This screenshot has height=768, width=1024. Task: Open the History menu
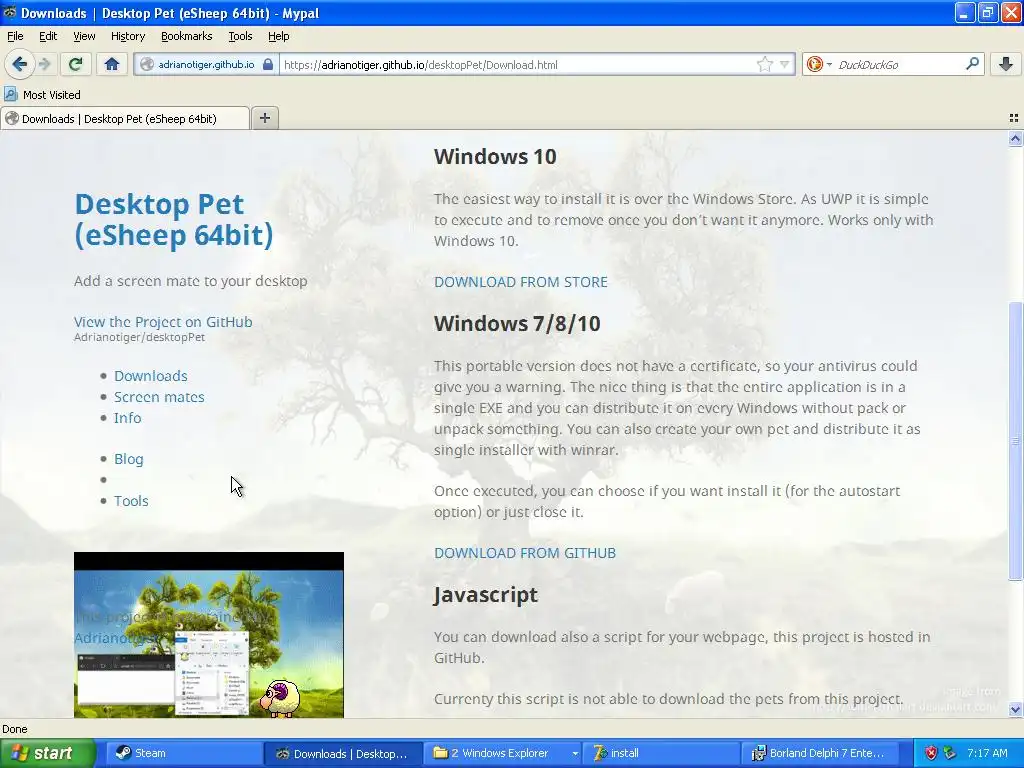coord(128,36)
